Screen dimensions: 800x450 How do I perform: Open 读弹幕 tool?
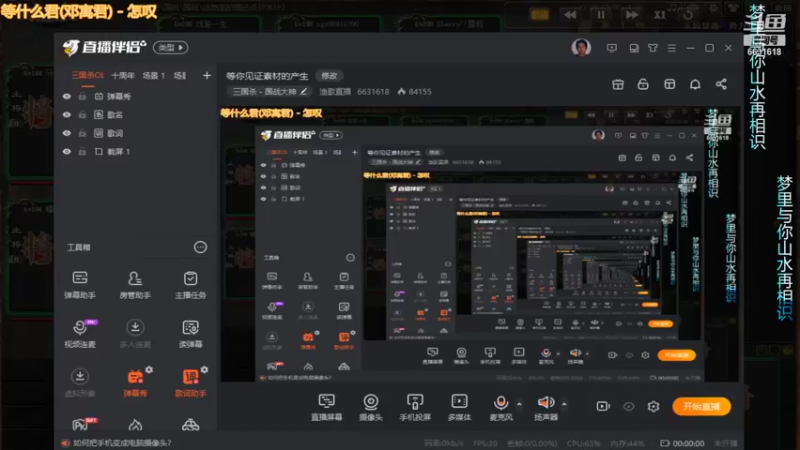pyautogui.click(x=190, y=333)
